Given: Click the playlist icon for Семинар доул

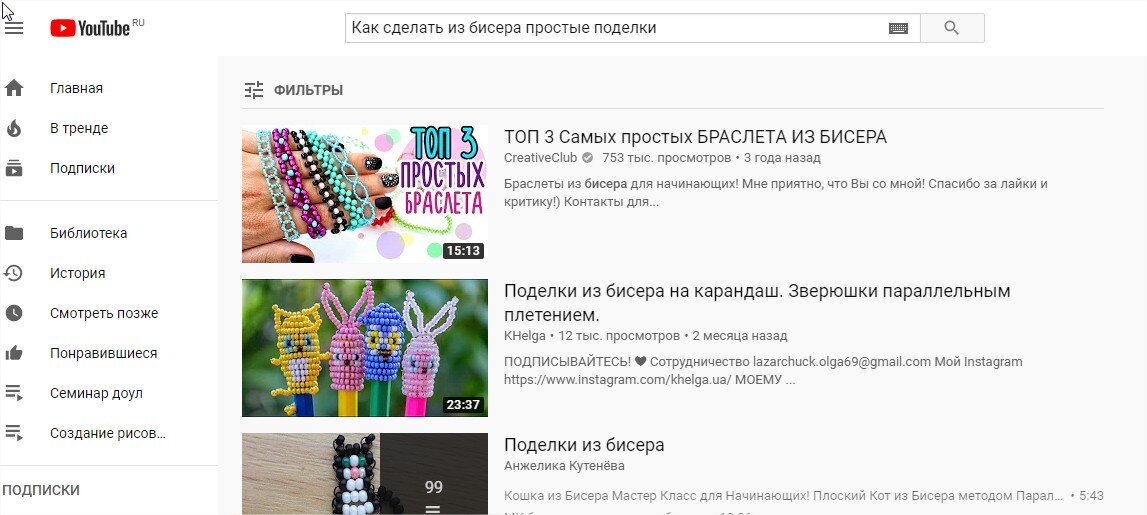Looking at the screenshot, I should (x=14, y=394).
